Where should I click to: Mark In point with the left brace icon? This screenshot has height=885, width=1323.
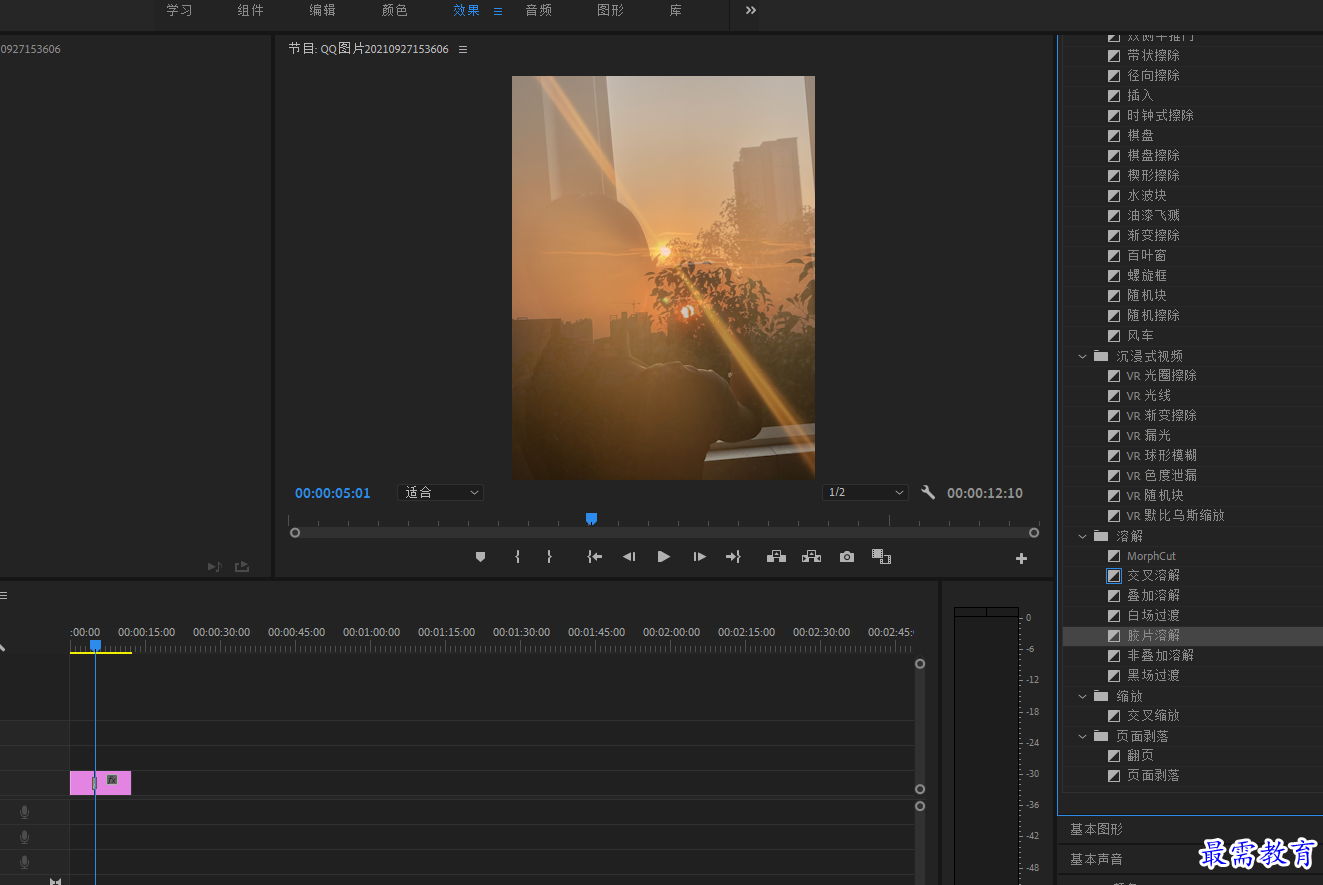point(517,557)
